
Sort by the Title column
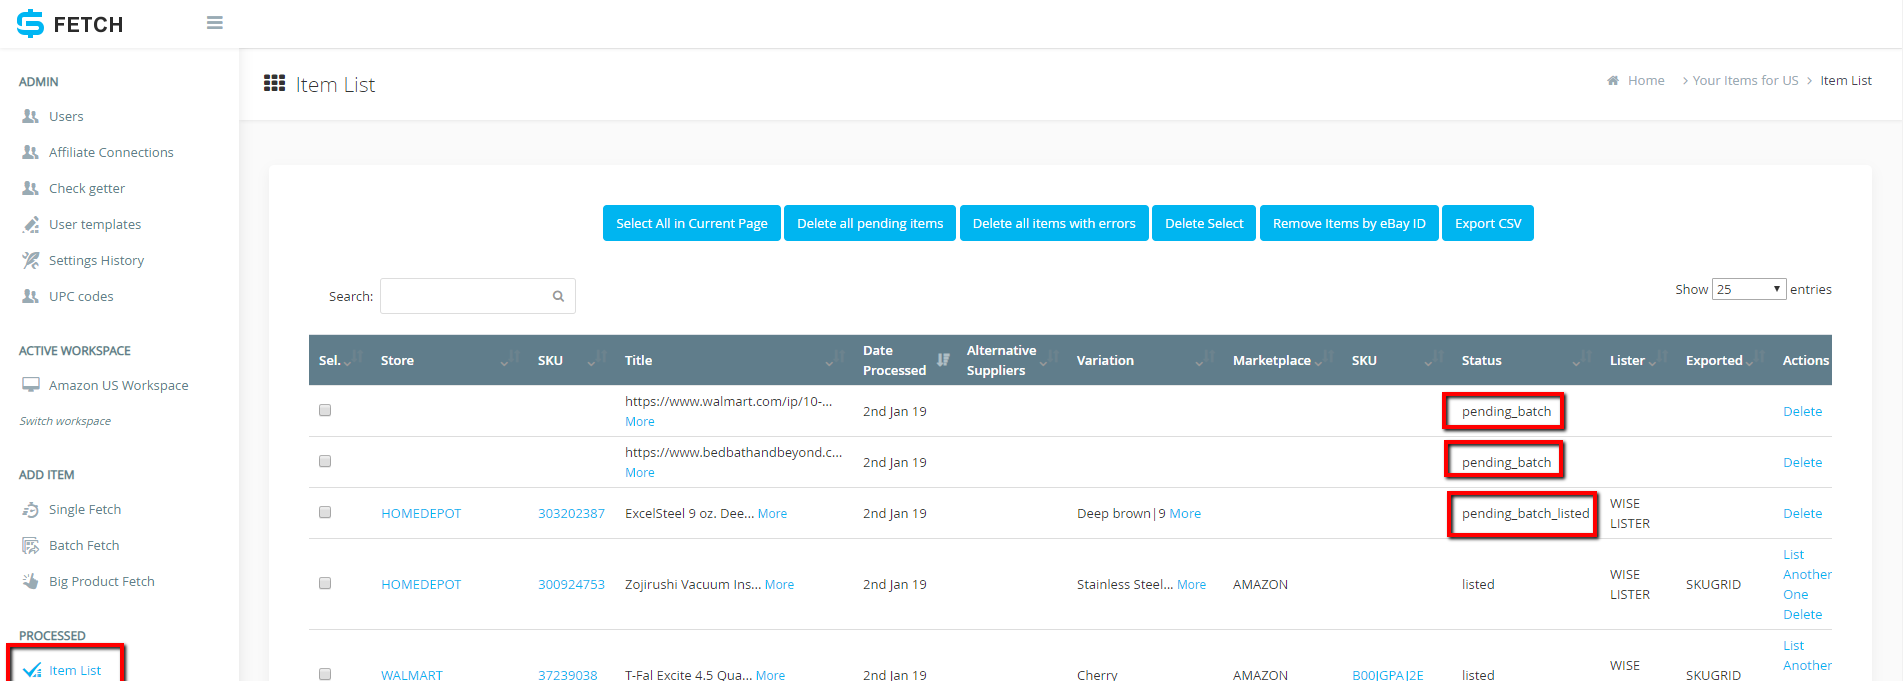coord(734,360)
